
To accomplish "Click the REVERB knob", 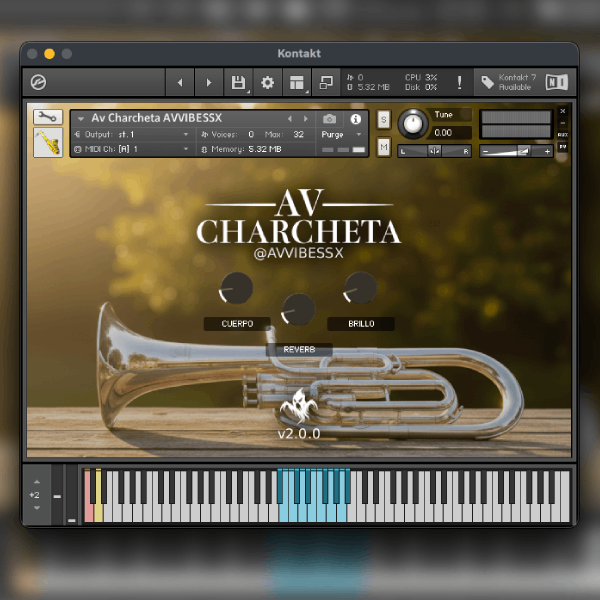I will 298,309.
